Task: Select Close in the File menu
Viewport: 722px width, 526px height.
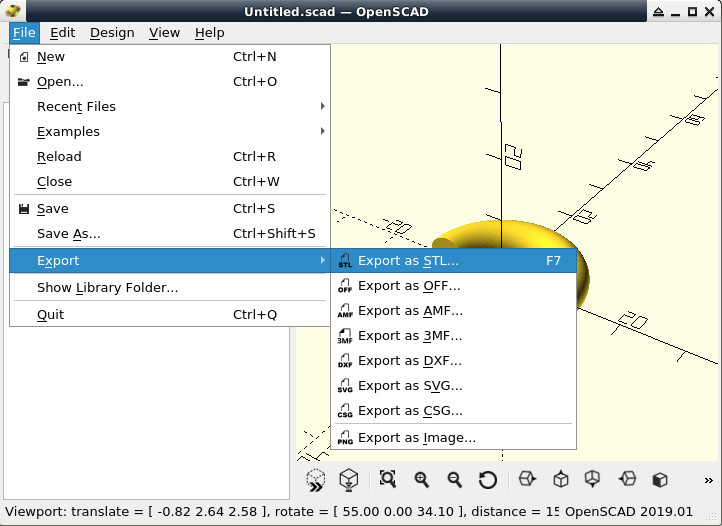Action: [170, 181]
